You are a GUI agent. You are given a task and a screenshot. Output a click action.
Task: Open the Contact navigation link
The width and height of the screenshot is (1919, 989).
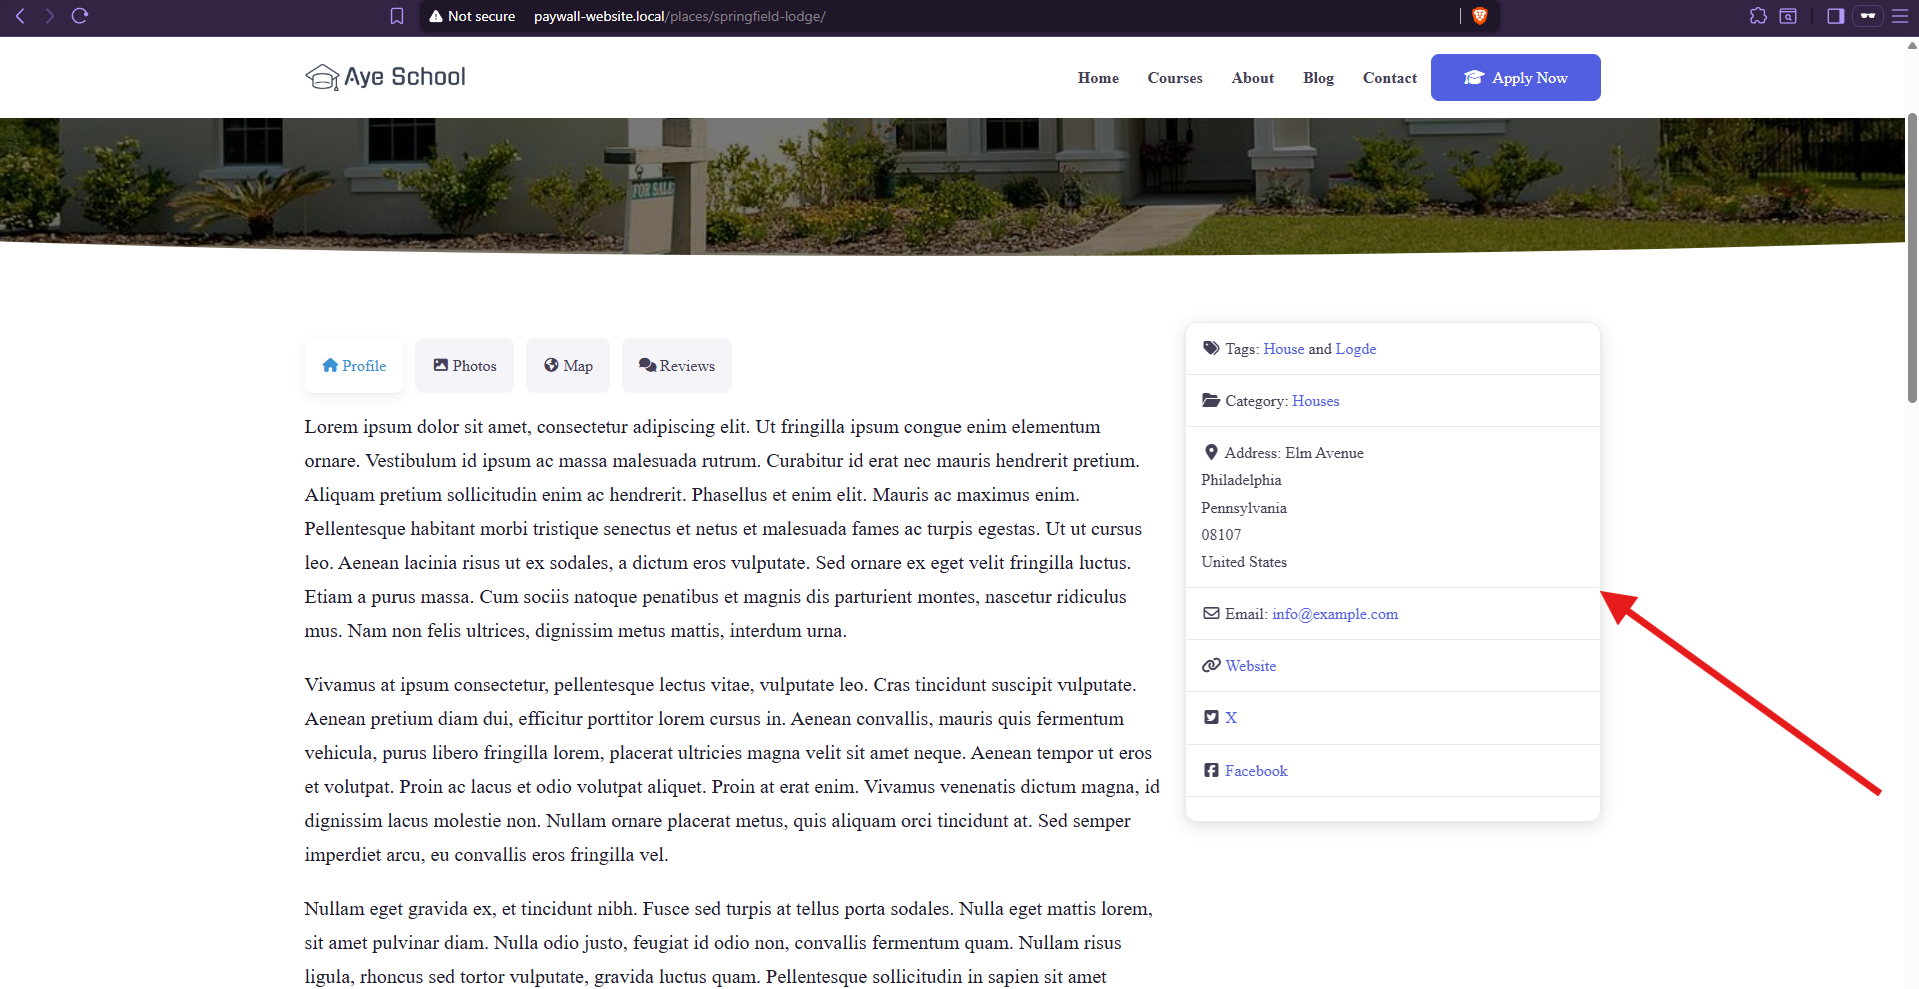point(1389,78)
